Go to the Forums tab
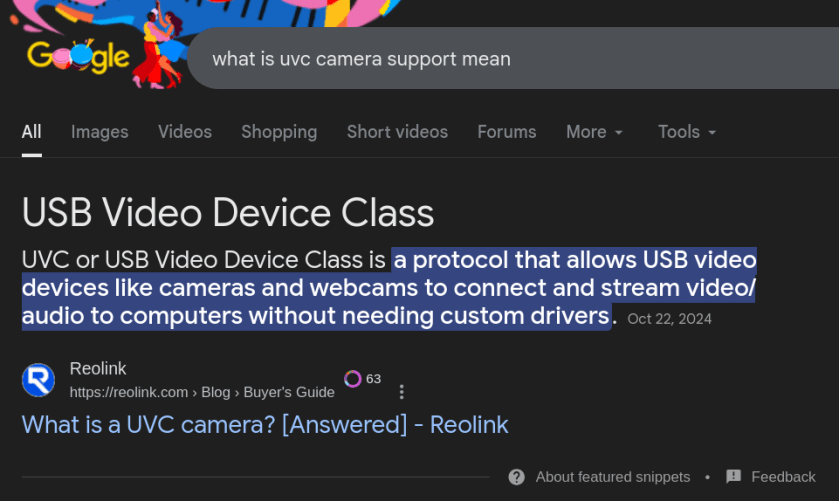The height and width of the screenshot is (501, 839). 507,132
